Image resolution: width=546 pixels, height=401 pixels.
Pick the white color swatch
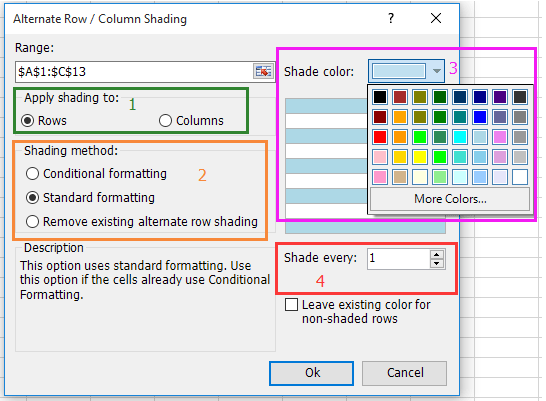[520, 177]
